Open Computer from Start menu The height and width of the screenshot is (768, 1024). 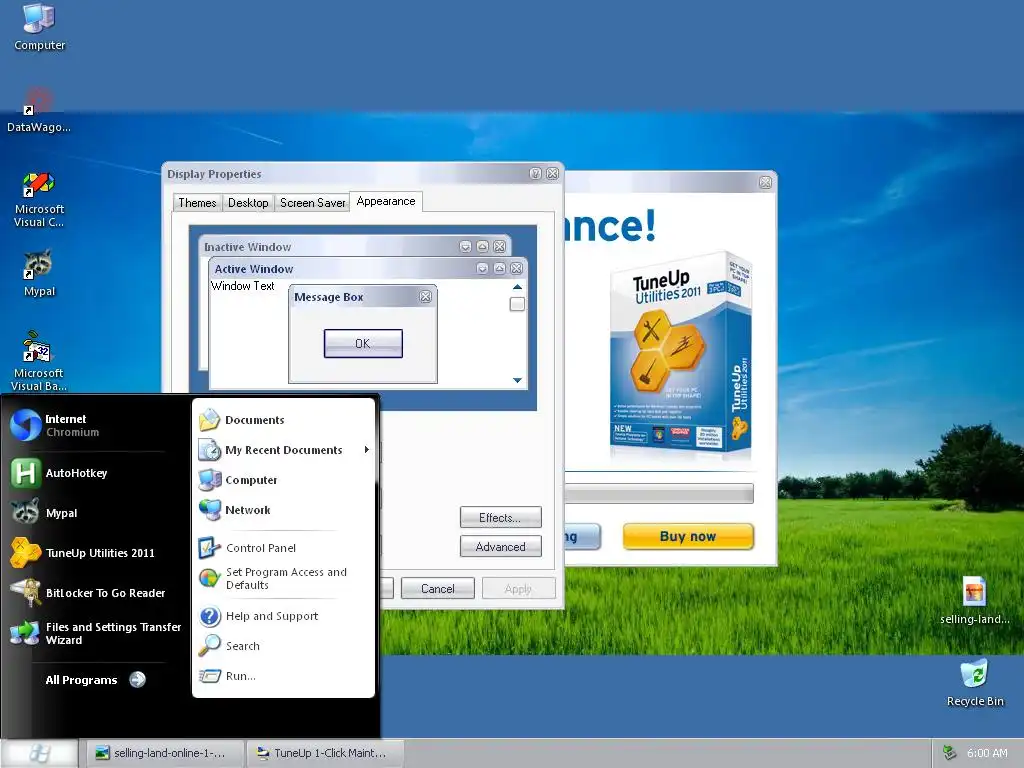tap(283, 480)
